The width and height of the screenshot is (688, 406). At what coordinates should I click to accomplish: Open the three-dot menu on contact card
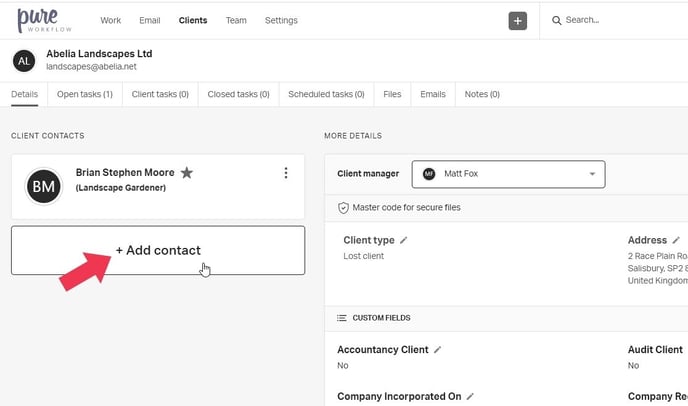pyautogui.click(x=286, y=173)
